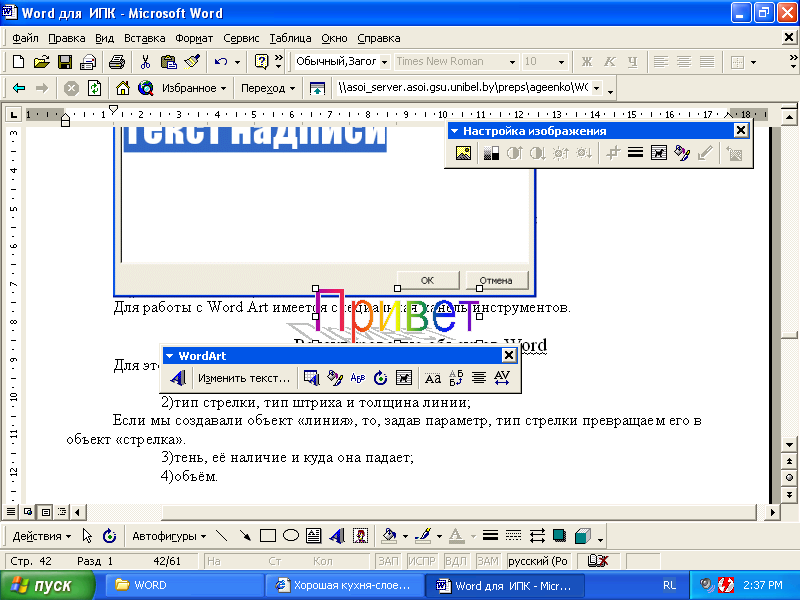This screenshot has width=800, height=600.
Task: Align text left
Action: pyautogui.click(x=661, y=62)
